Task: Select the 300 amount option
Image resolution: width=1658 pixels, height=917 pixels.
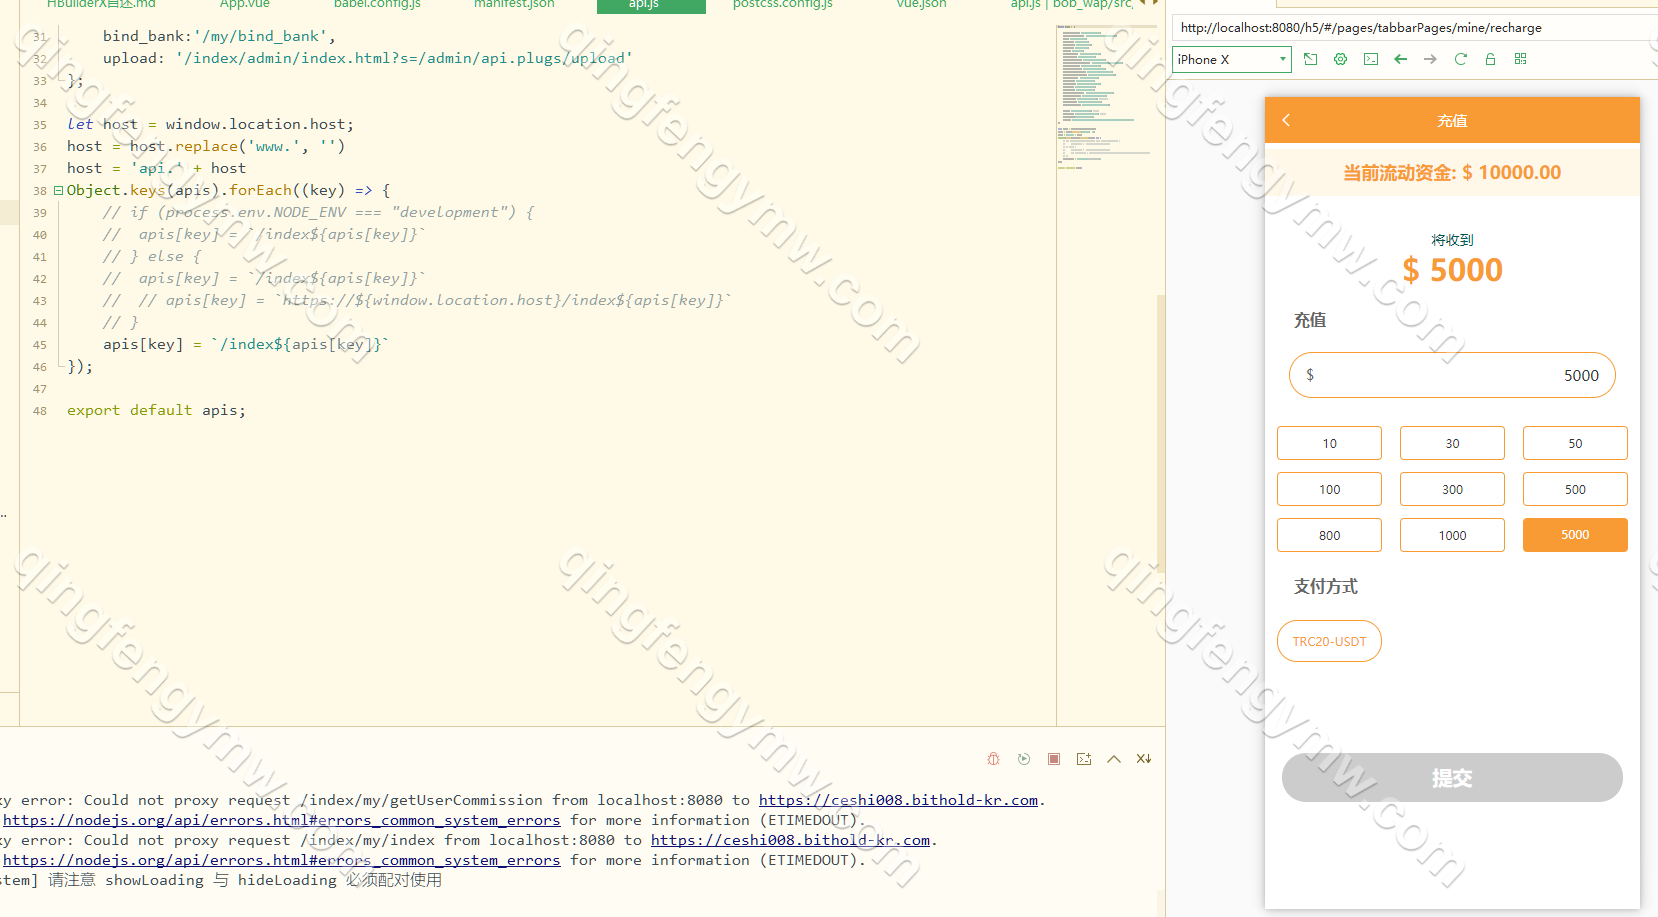Action: 1452,489
